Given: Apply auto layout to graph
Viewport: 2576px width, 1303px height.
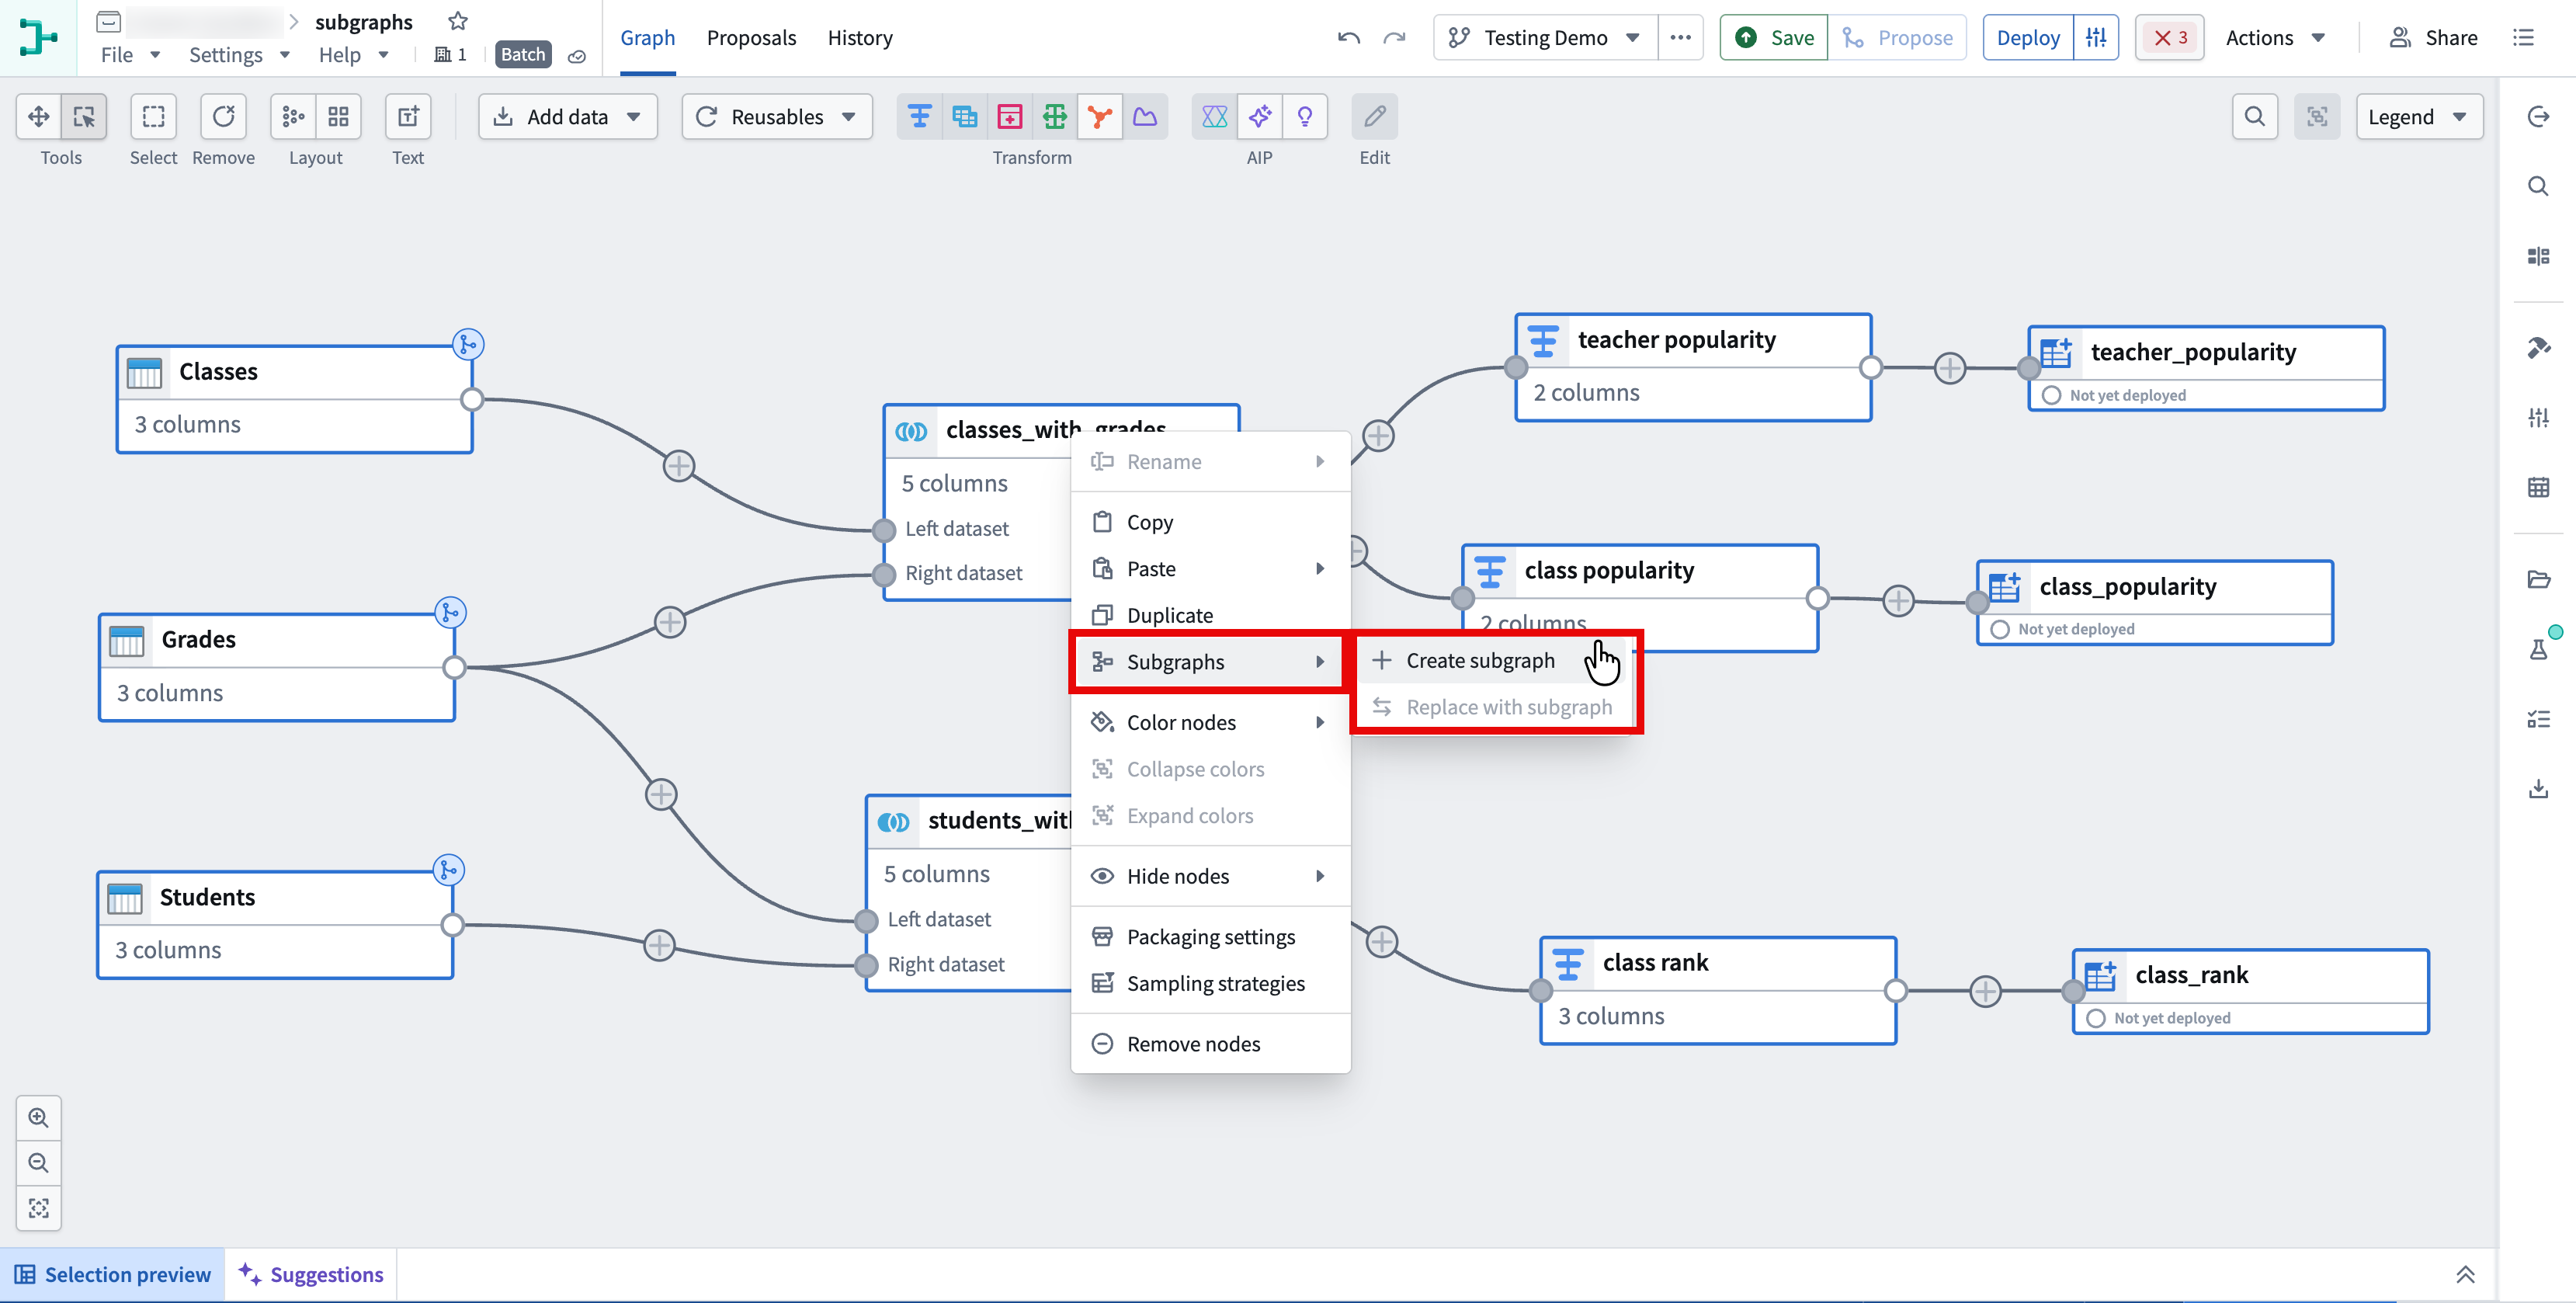Looking at the screenshot, I should (293, 117).
